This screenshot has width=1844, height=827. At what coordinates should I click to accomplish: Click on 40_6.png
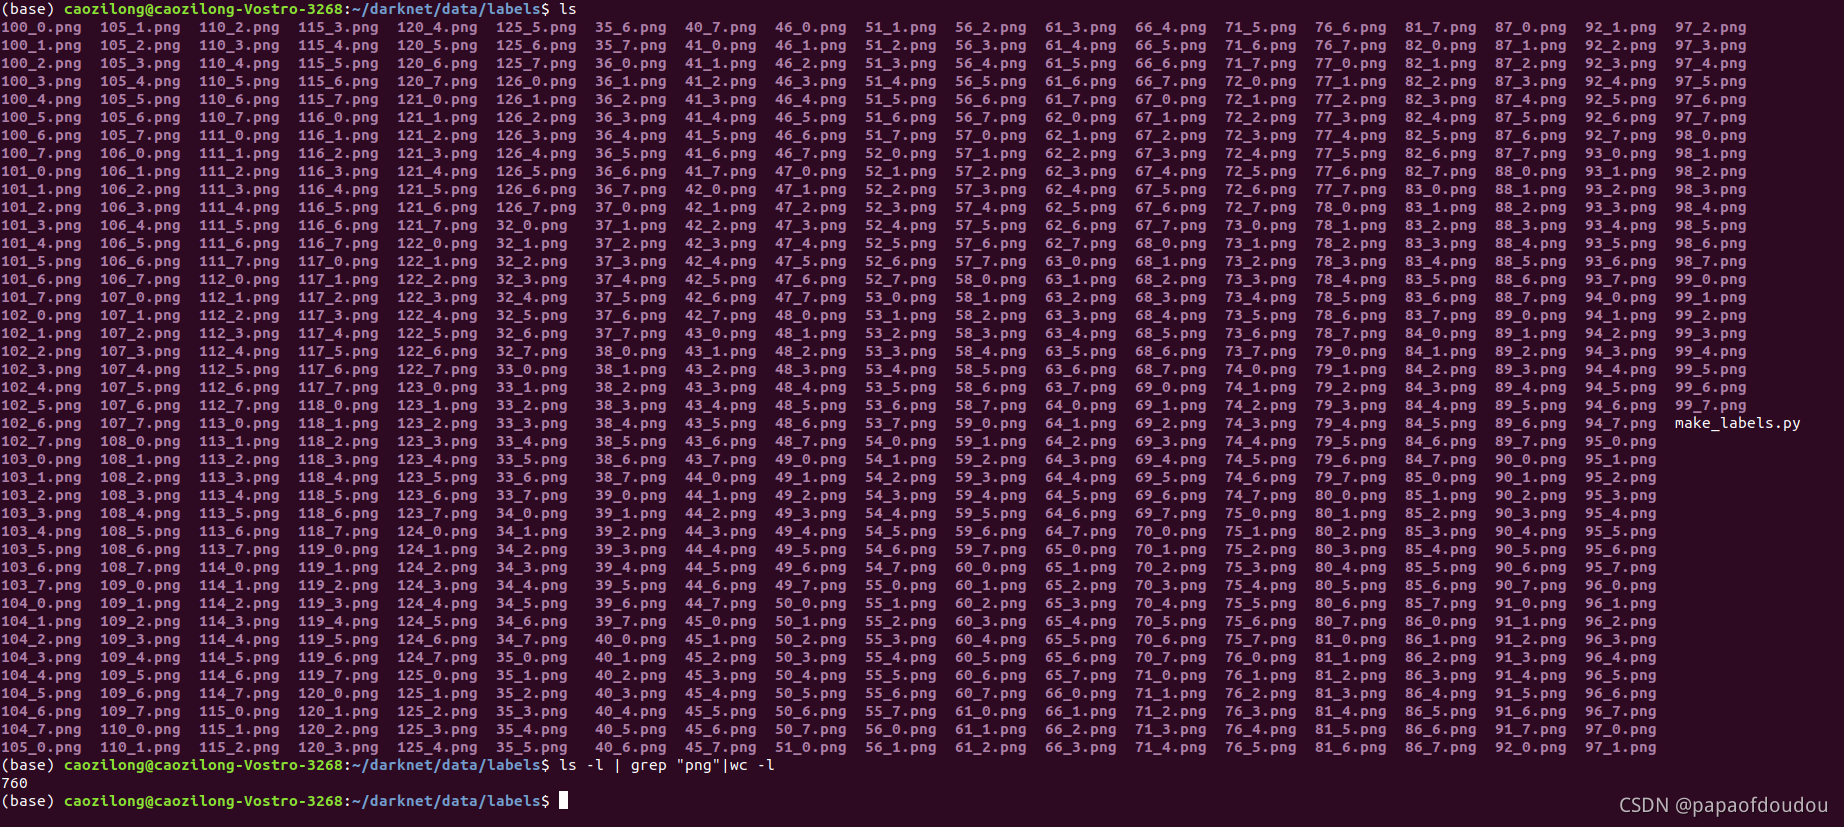[x=631, y=747]
